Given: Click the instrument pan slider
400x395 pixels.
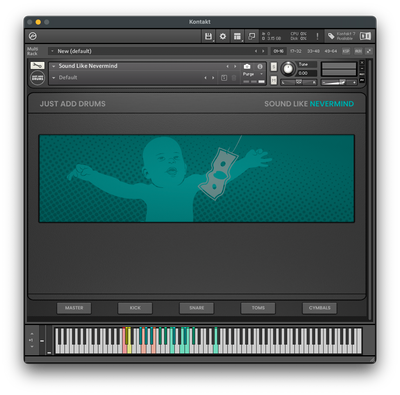Looking at the screenshot, I should coord(299,82).
